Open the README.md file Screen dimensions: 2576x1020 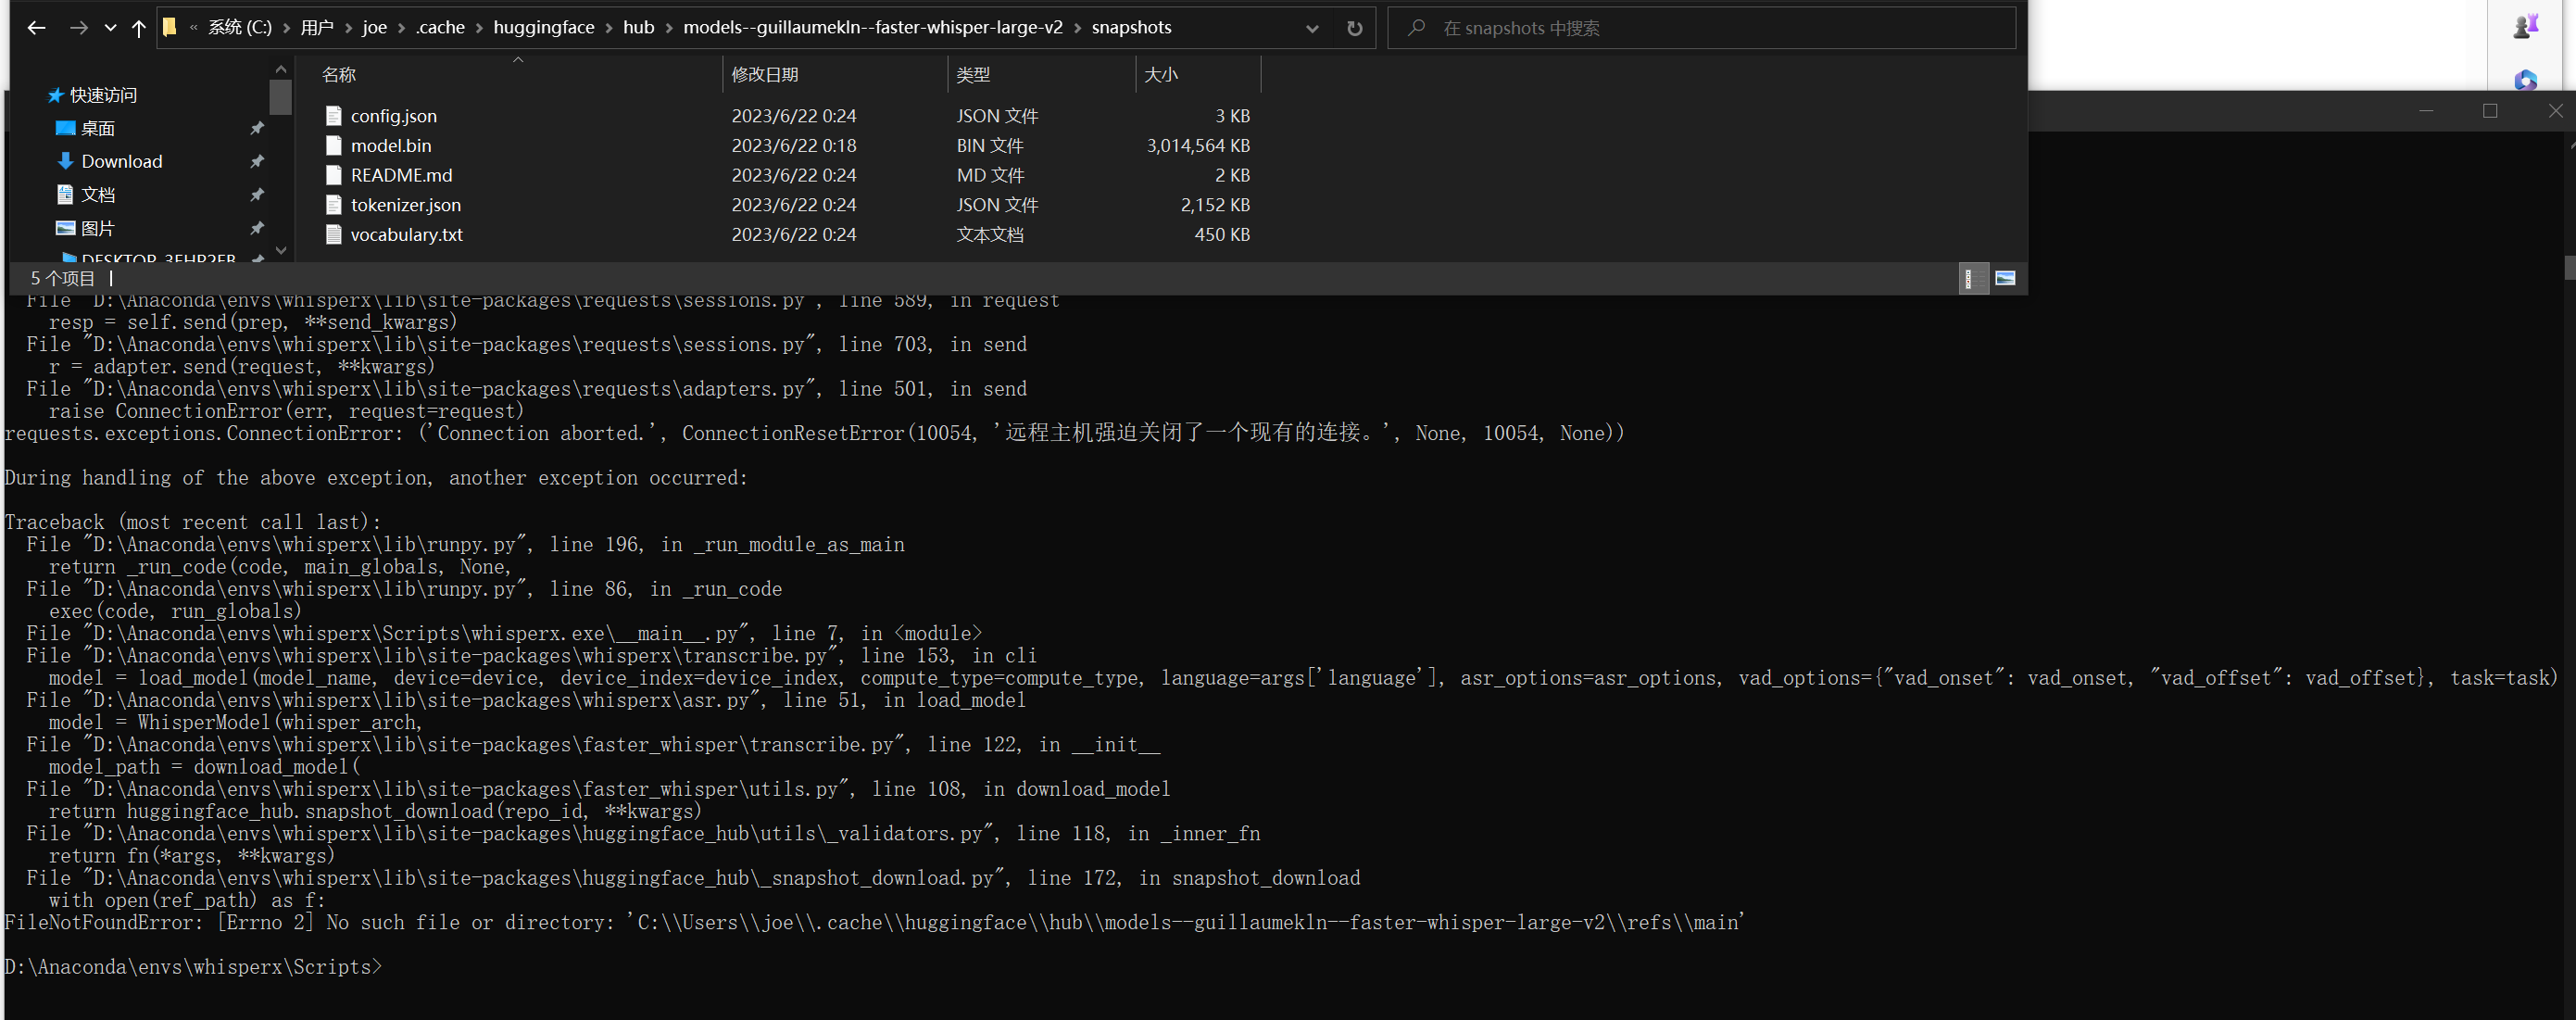[401, 175]
